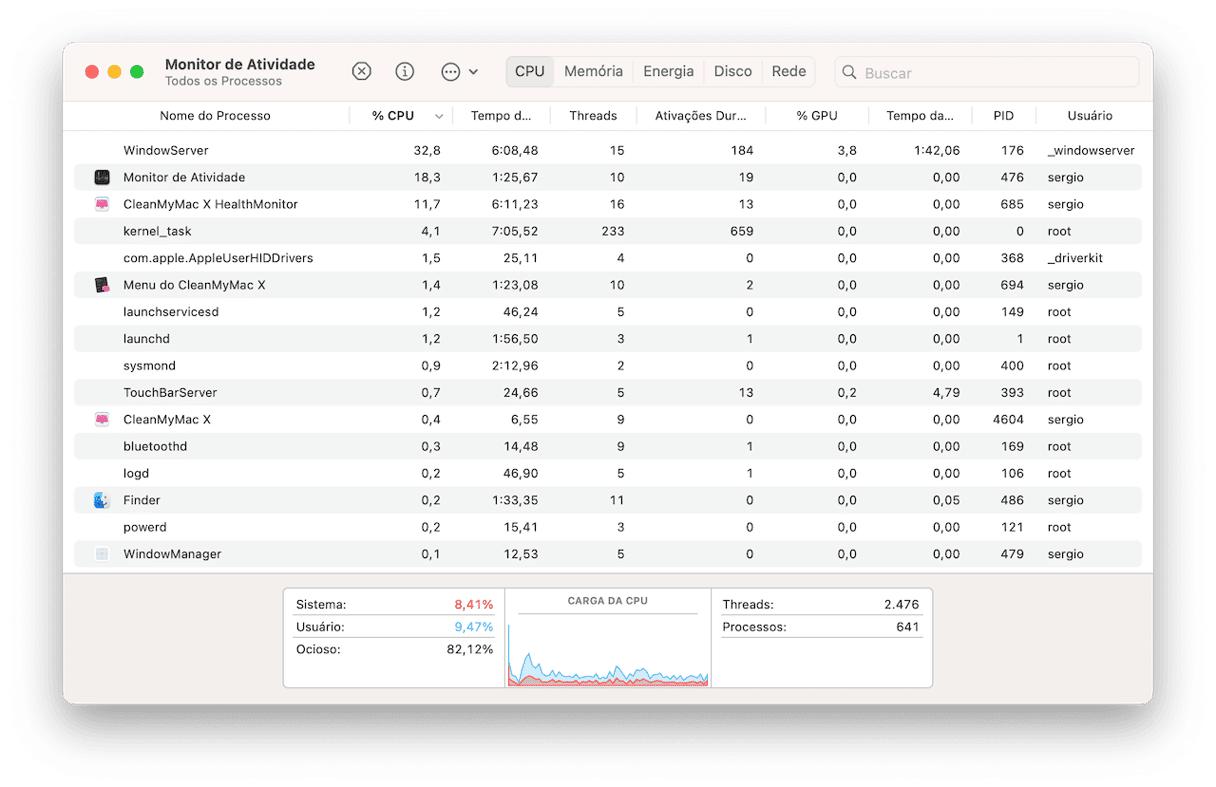The width and height of the screenshot is (1216, 787).
Task: Click PID 4604 cell
Action: click(1008, 420)
